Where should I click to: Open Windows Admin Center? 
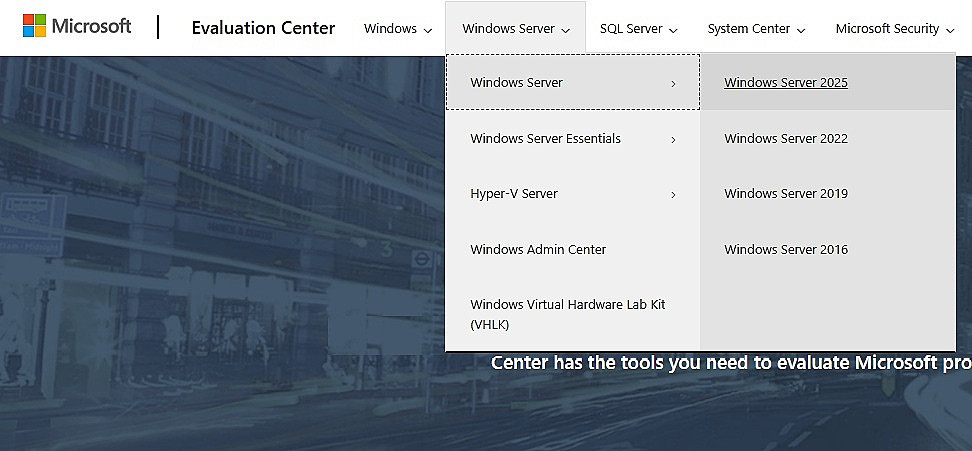click(573, 249)
